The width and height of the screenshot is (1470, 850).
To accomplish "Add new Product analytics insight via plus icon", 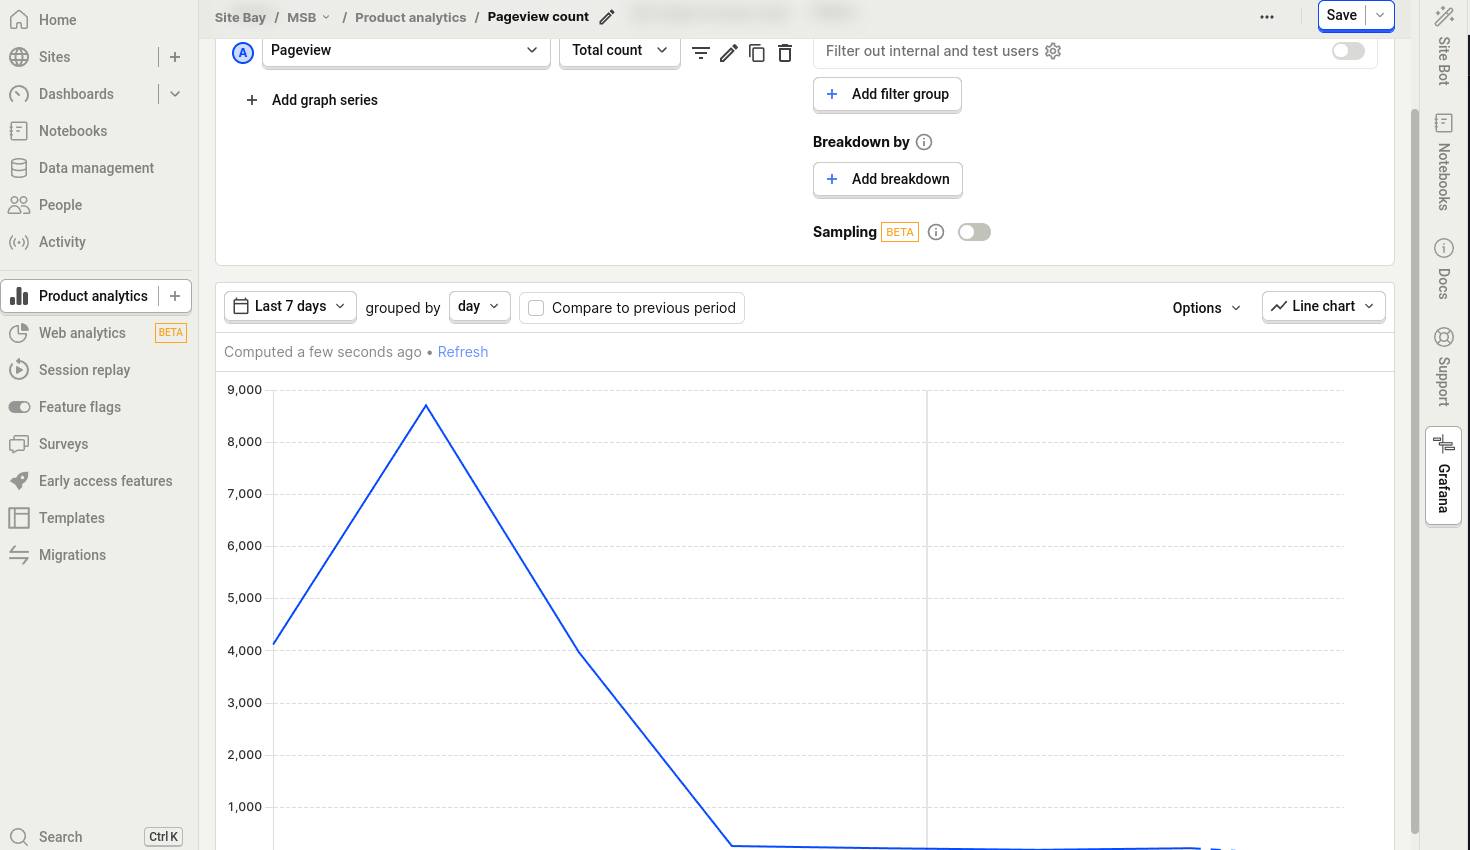I will 175,296.
